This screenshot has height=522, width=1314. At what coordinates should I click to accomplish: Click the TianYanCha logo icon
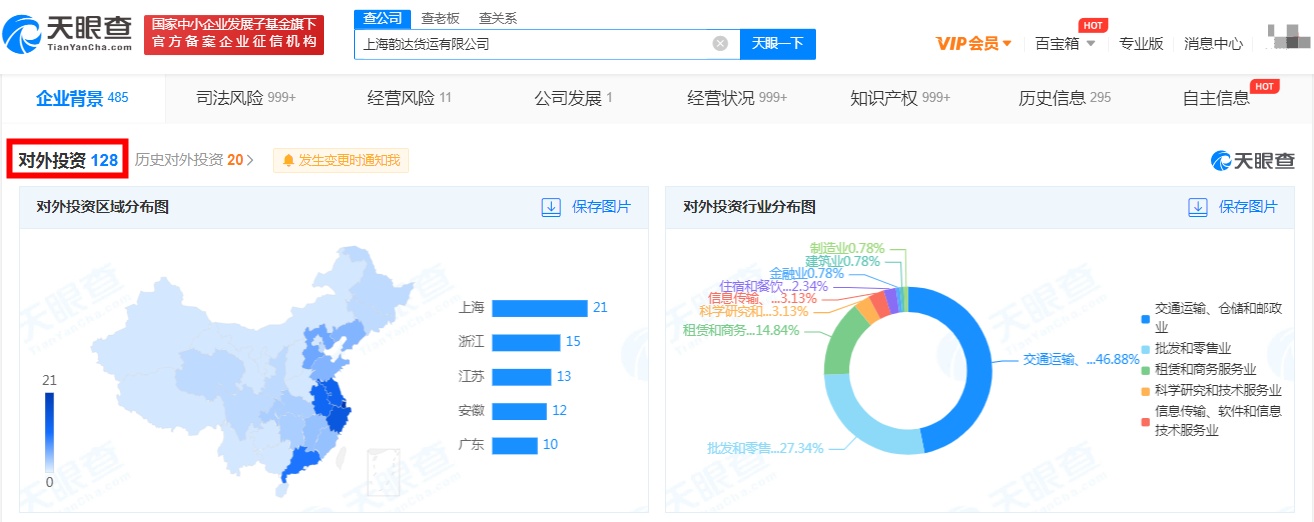tap(22, 35)
